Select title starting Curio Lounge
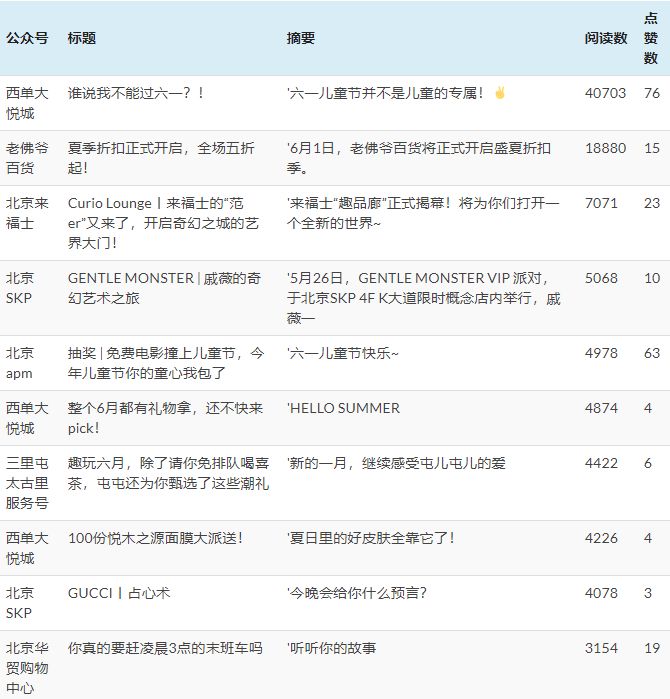This screenshot has height=699, width=670. (x=163, y=223)
